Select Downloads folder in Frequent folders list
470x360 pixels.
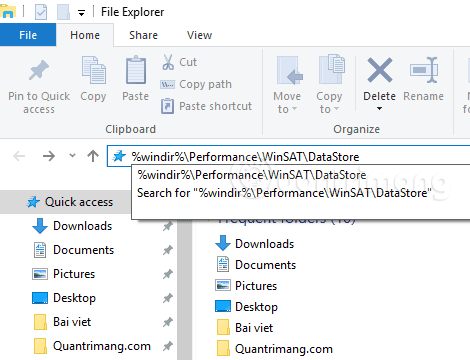(255, 244)
